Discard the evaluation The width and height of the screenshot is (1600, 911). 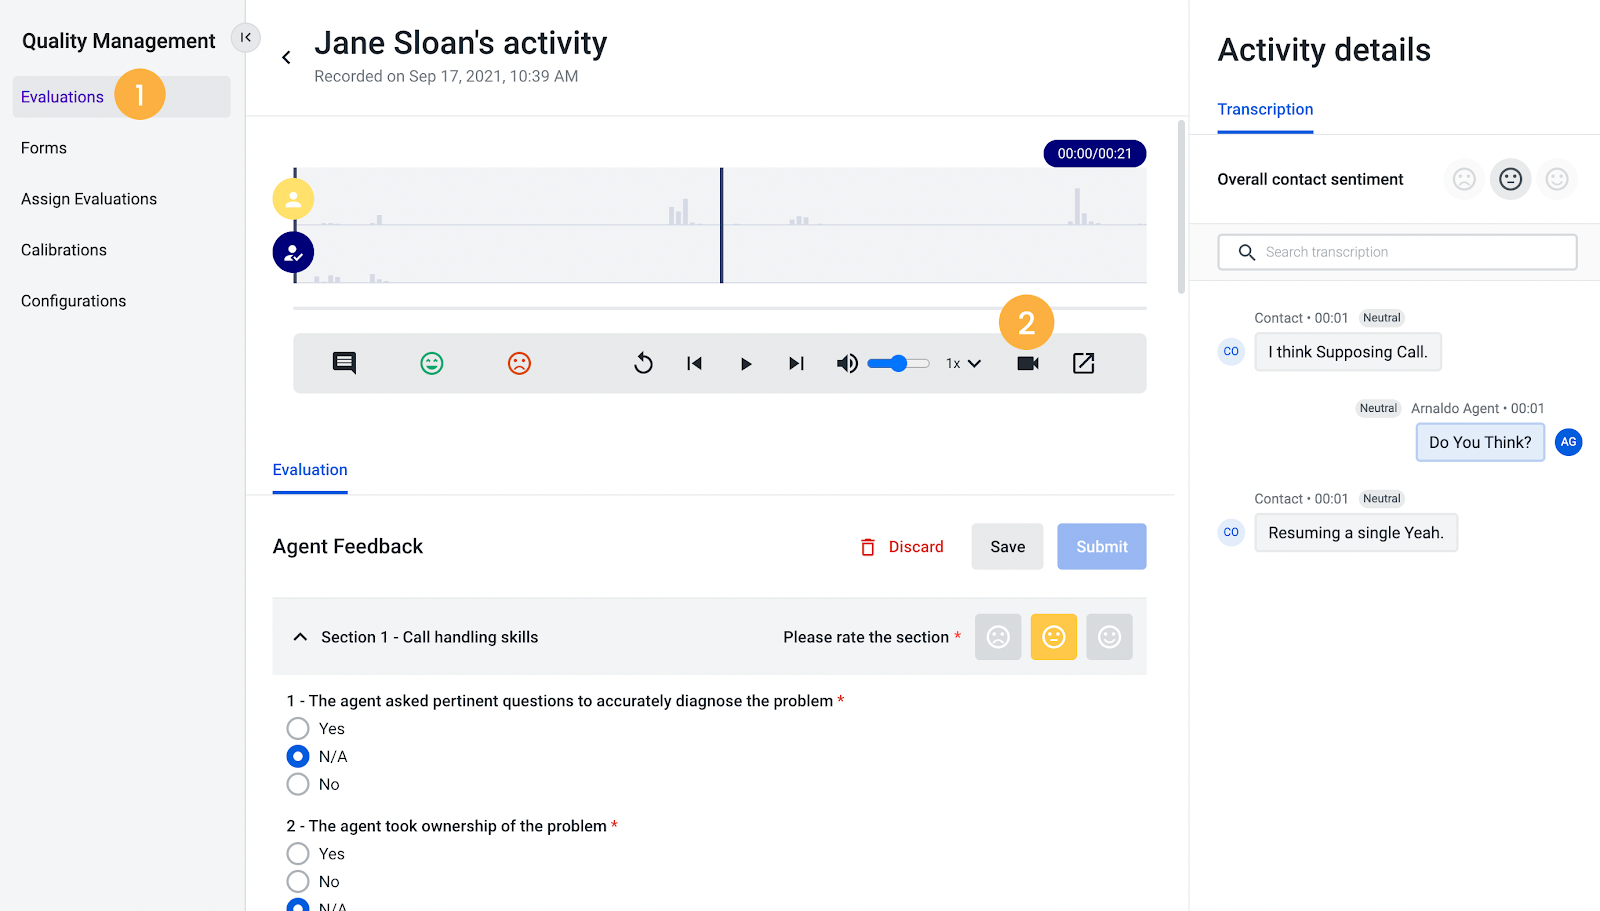tap(902, 547)
